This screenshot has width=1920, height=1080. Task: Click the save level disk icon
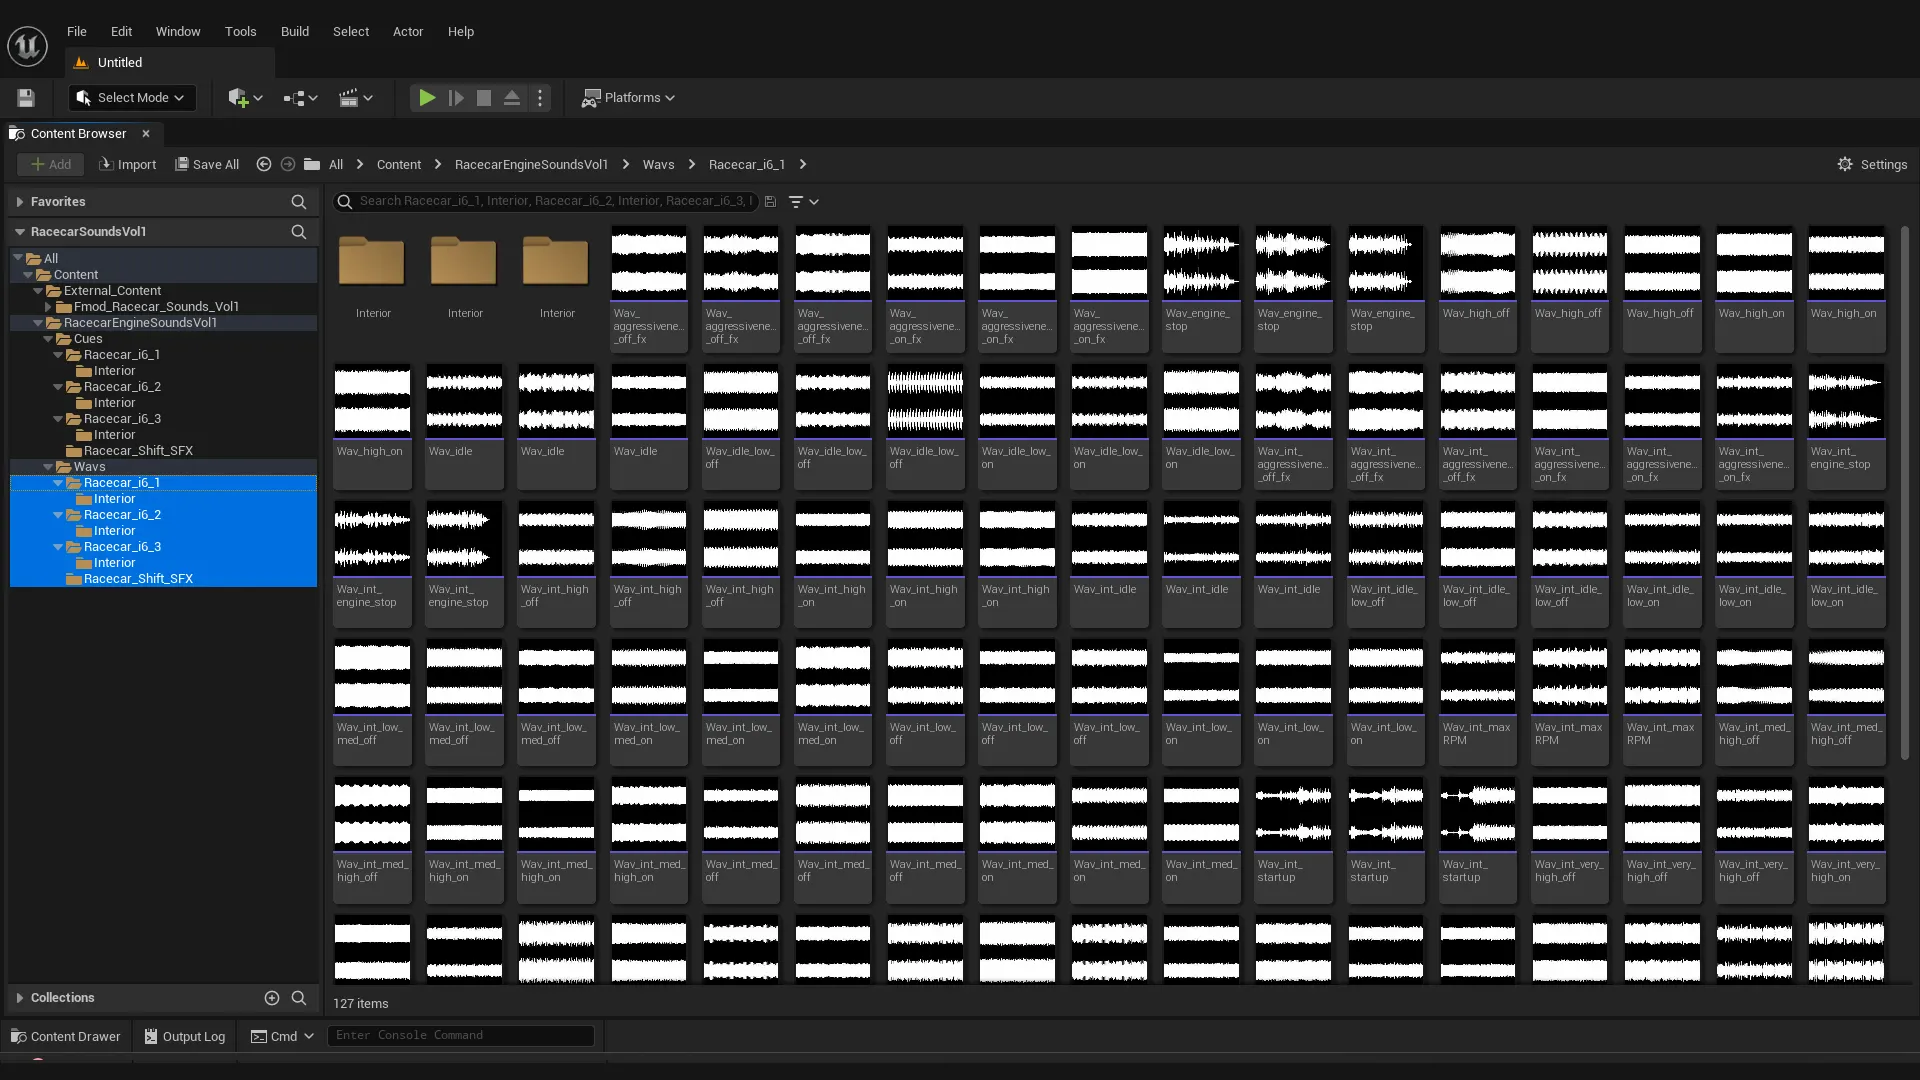26,98
